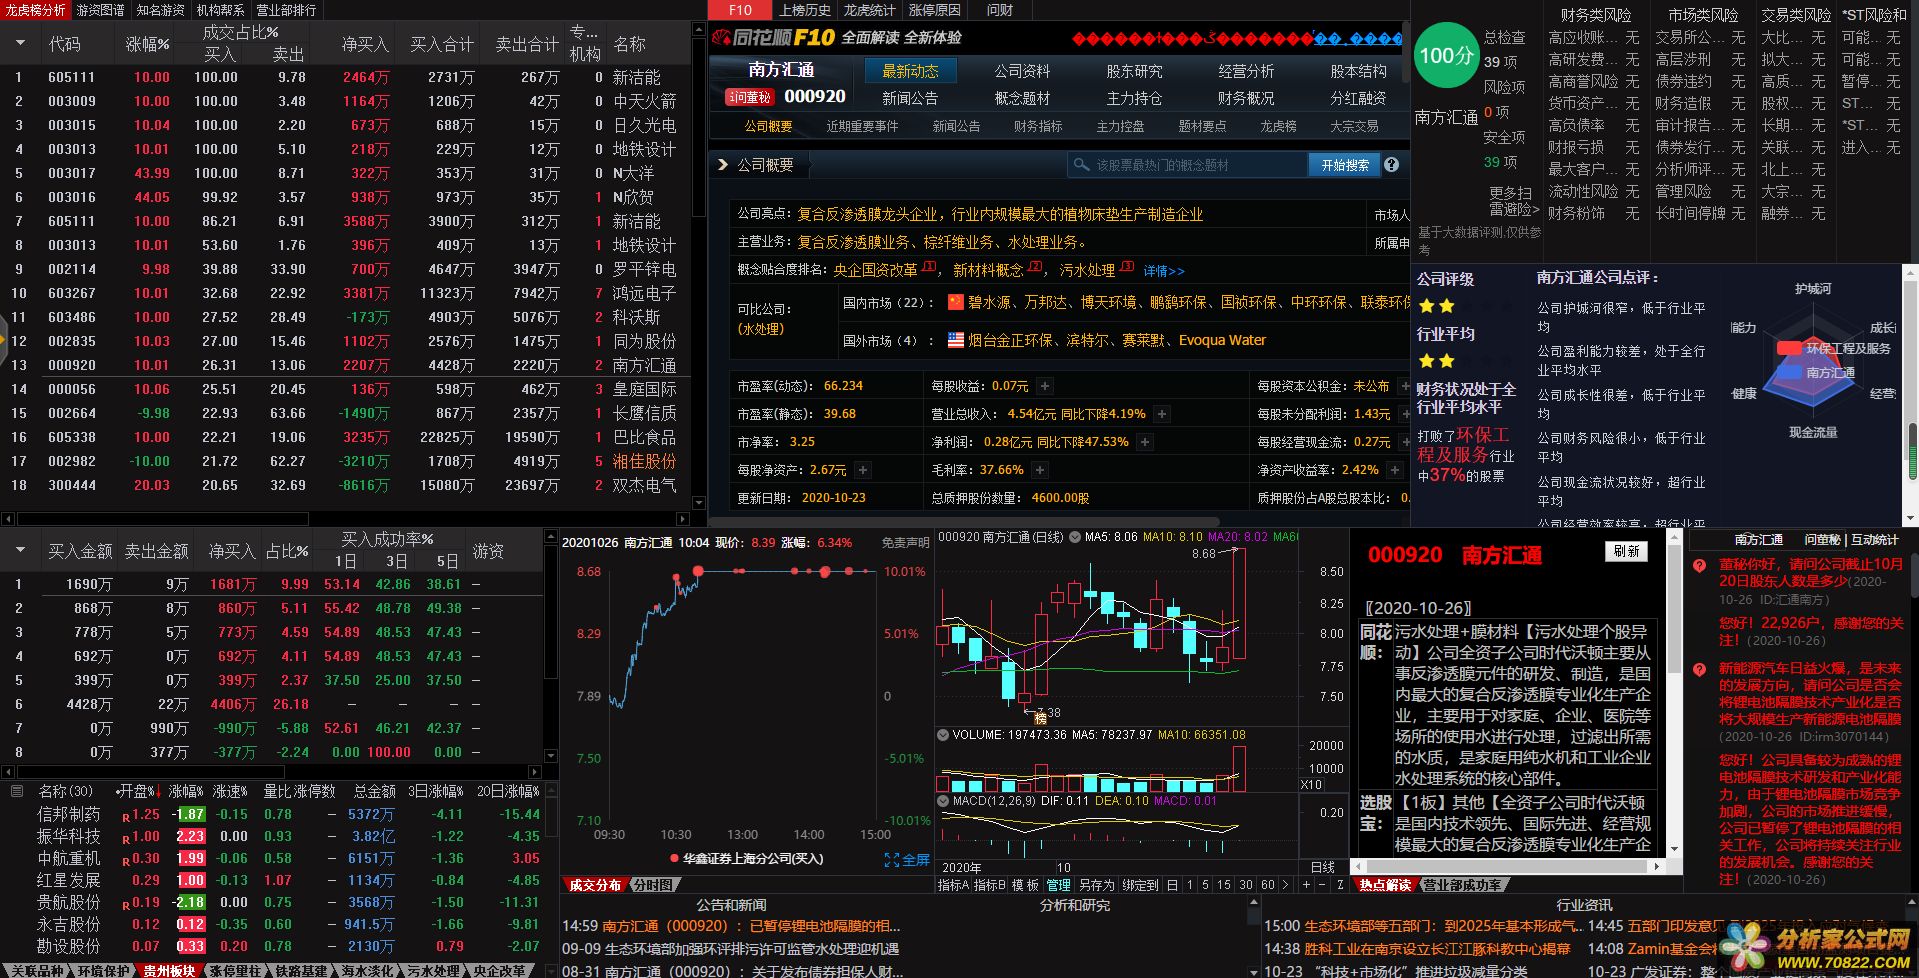Open the 龙虎统计 tab

(x=869, y=10)
